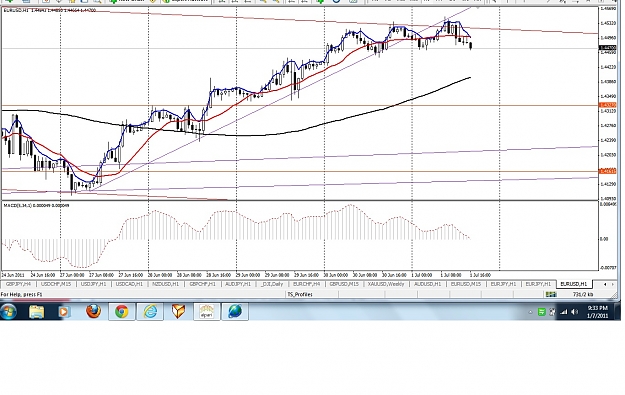
Task: Click the MACD(5,34,5) indicator label
Action: point(36,205)
